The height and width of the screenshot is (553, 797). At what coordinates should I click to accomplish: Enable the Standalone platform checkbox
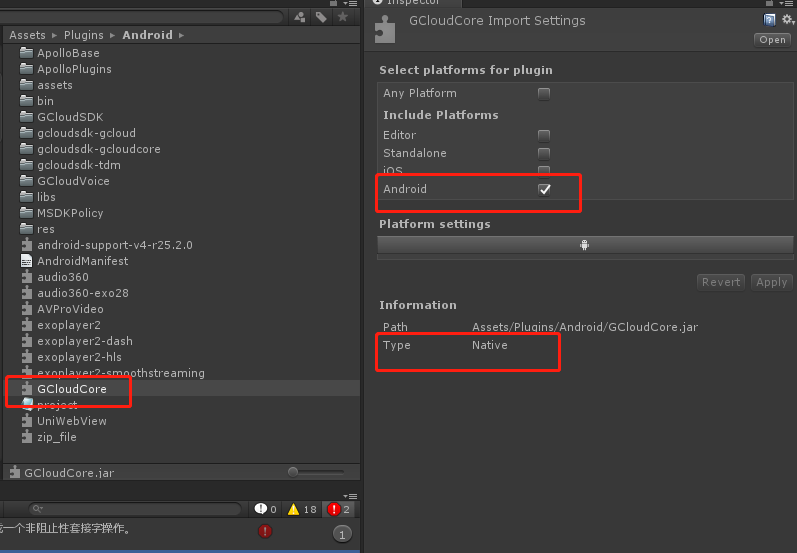[x=544, y=153]
